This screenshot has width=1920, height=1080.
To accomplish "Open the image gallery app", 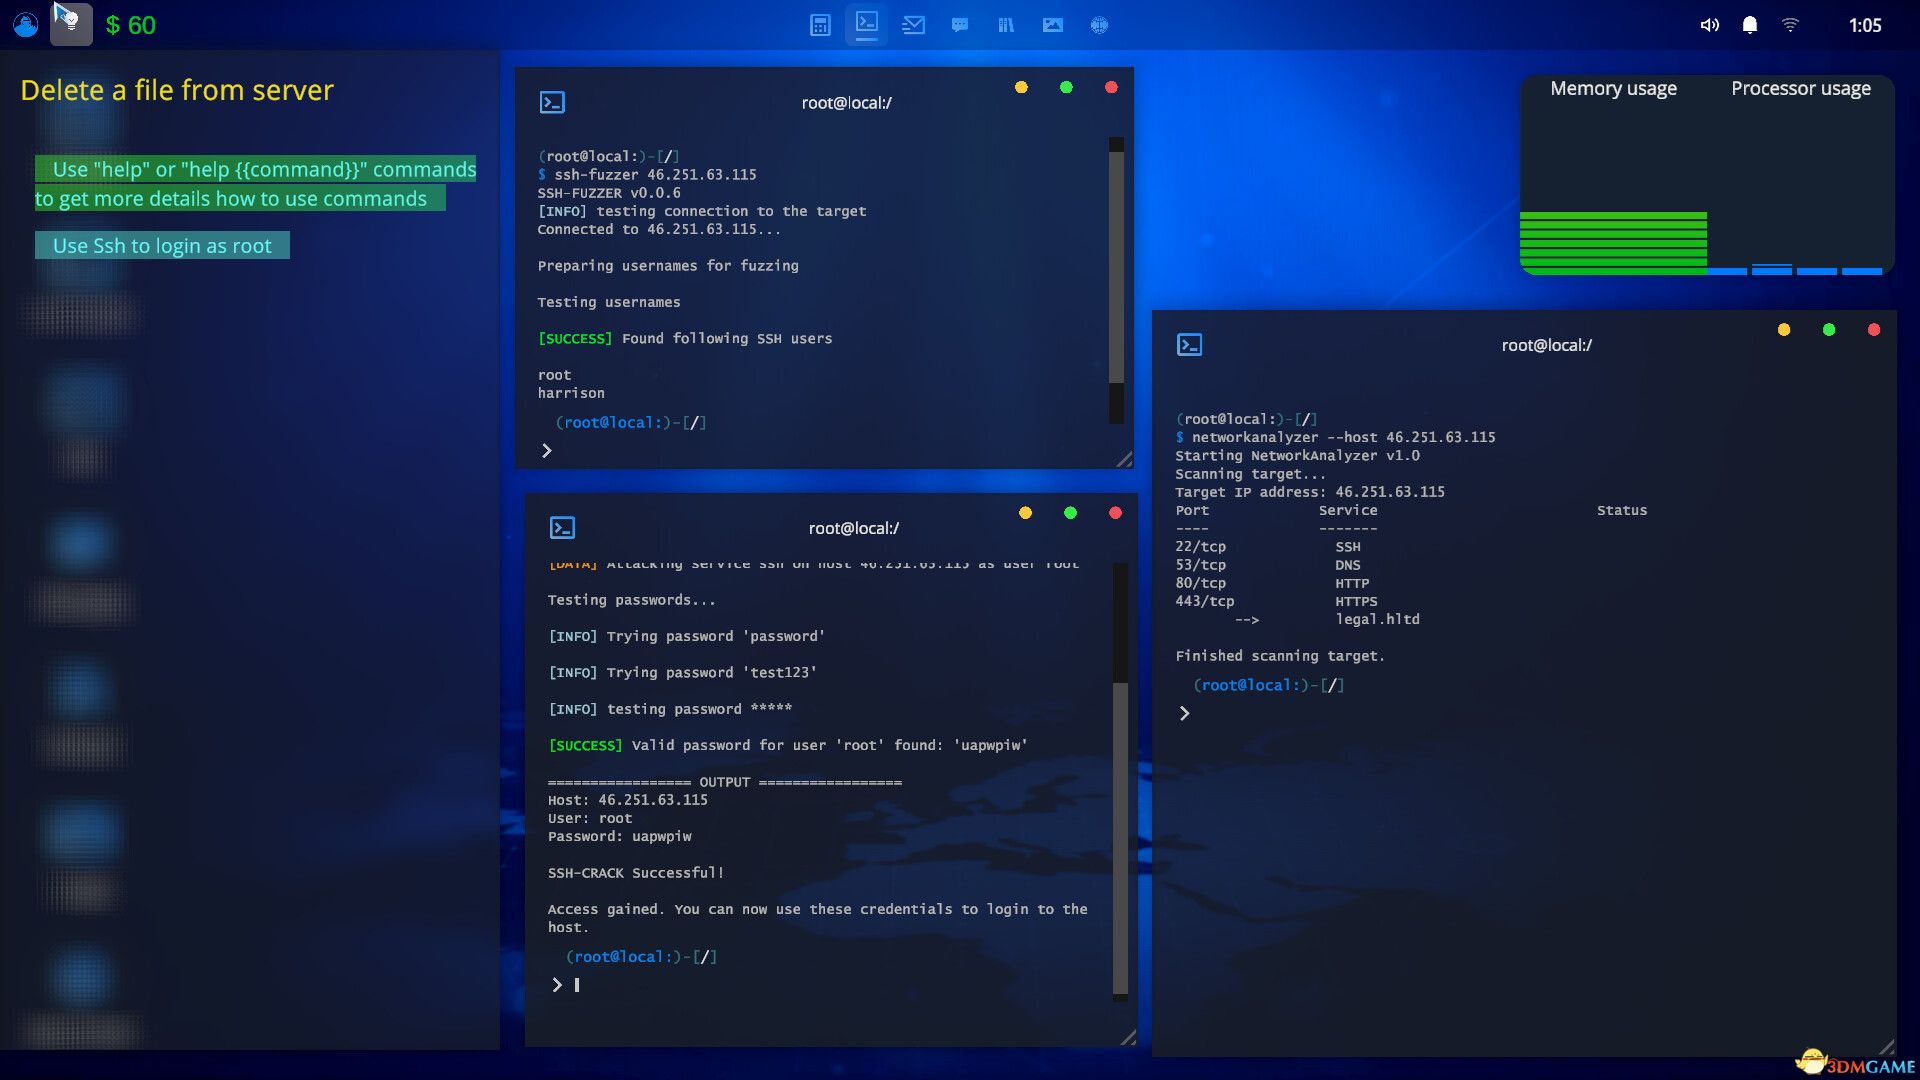I will click(x=1052, y=25).
